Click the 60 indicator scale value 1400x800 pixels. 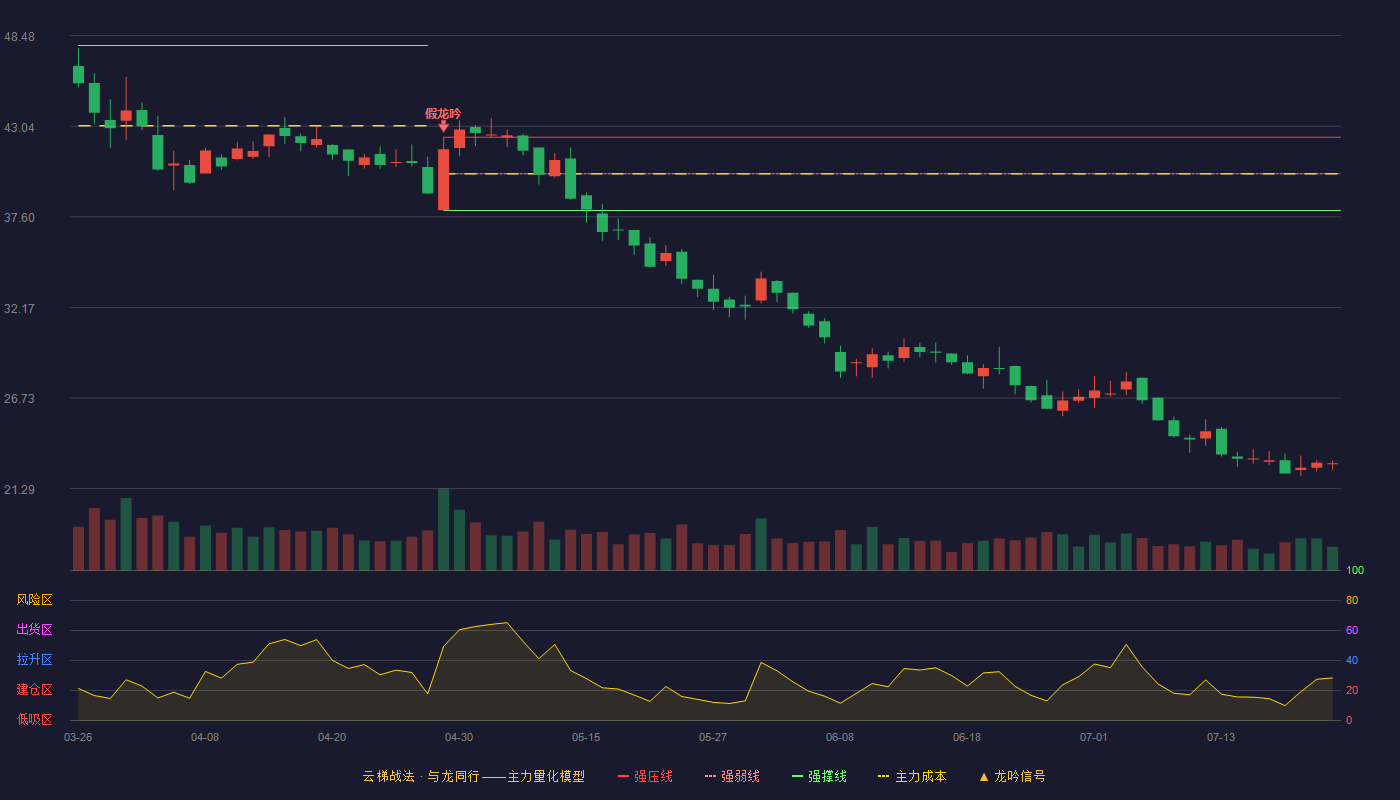pyautogui.click(x=1352, y=630)
